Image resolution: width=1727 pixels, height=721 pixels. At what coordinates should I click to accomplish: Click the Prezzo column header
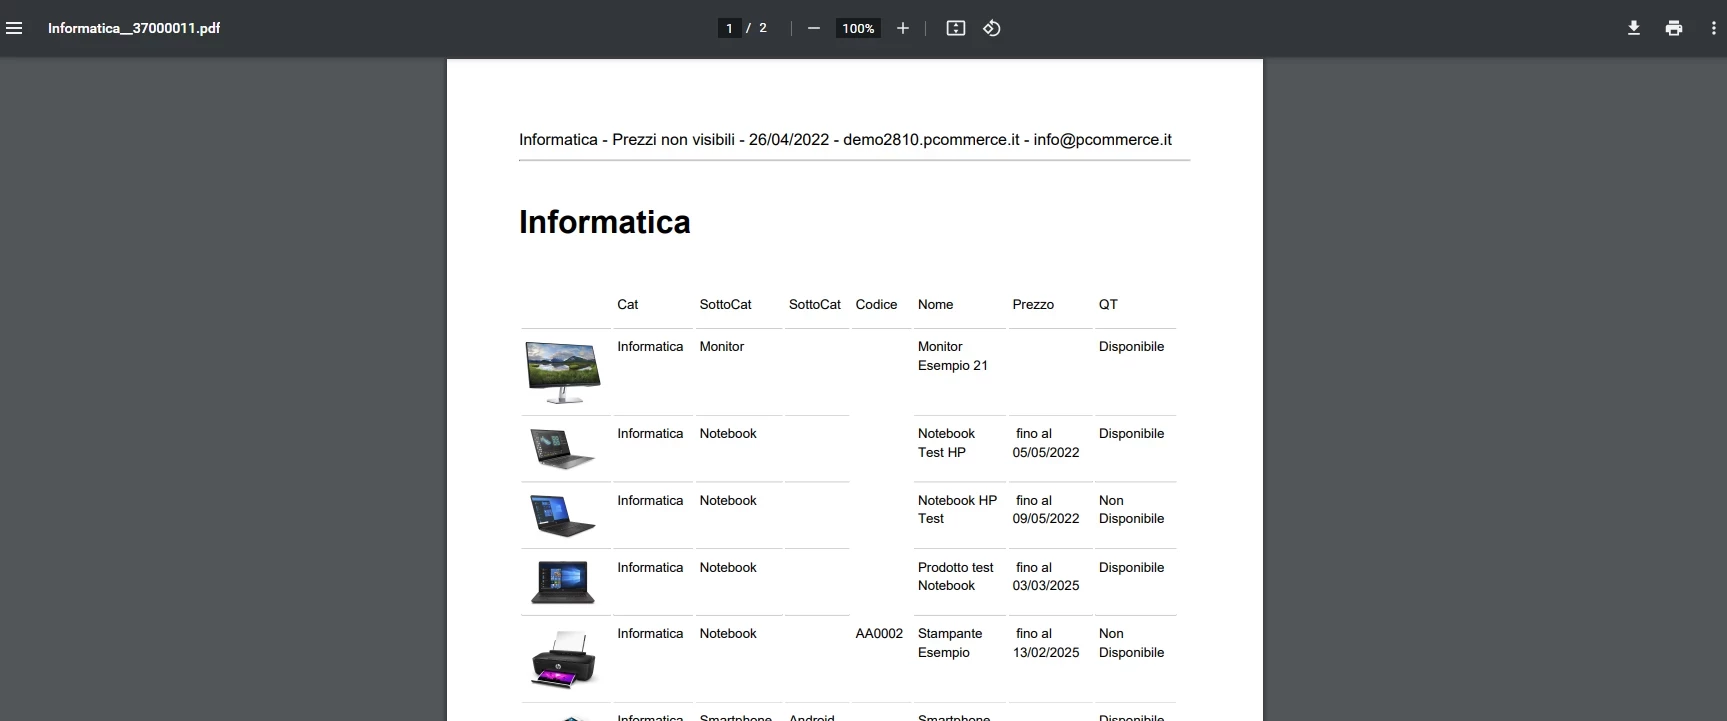(x=1033, y=304)
